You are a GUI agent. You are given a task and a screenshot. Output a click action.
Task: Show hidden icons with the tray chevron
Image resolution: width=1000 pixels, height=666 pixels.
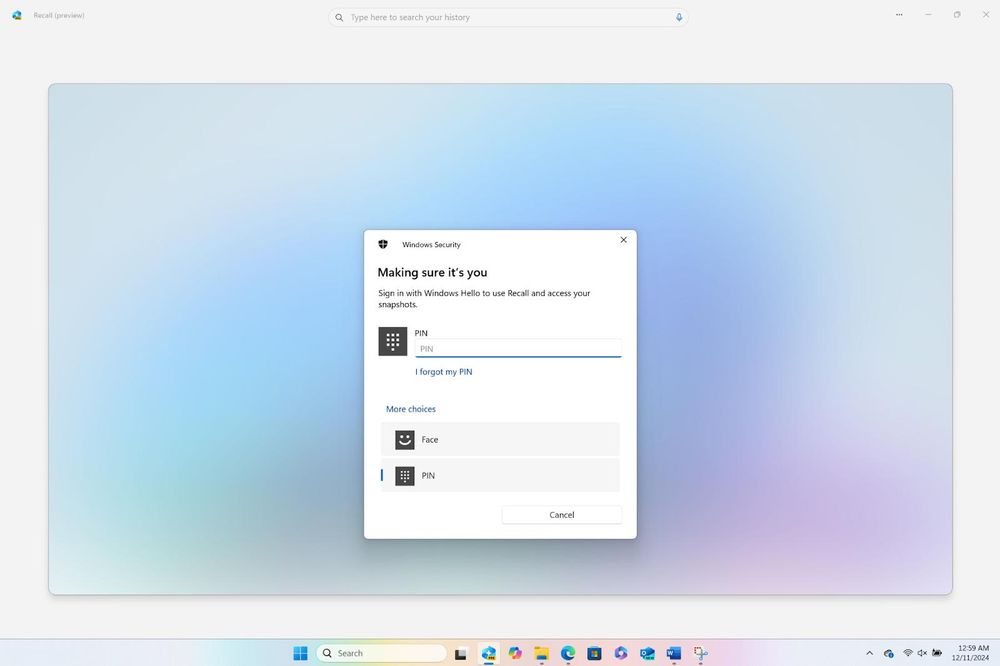869,653
